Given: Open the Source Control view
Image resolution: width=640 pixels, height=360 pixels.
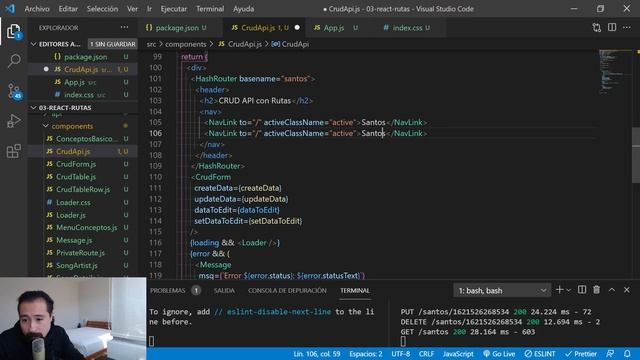Looking at the screenshot, I should pos(14,91).
